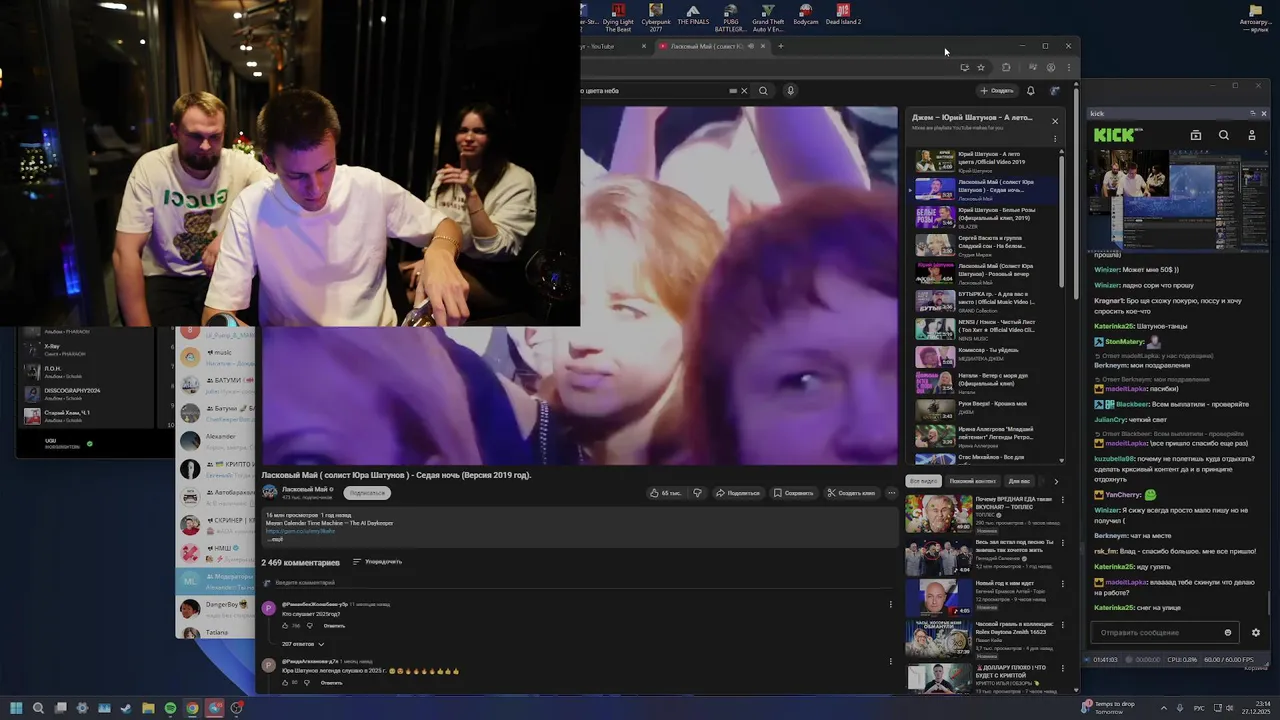Open Chrome from the taskbar

tap(192, 708)
